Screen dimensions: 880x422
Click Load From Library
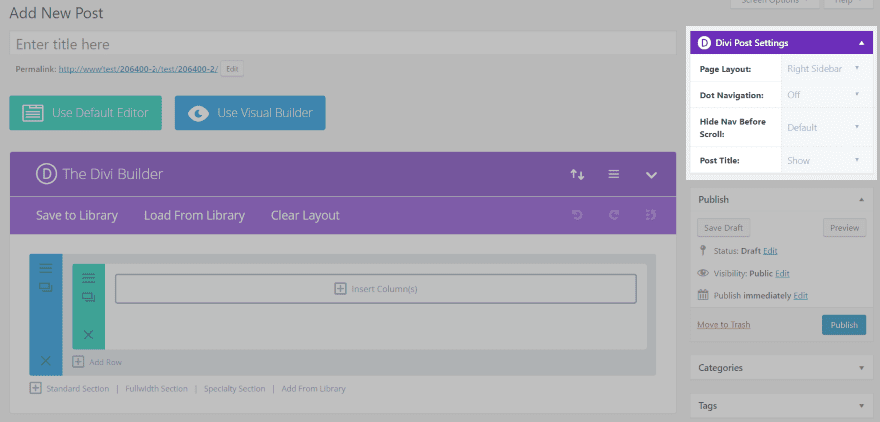(194, 215)
